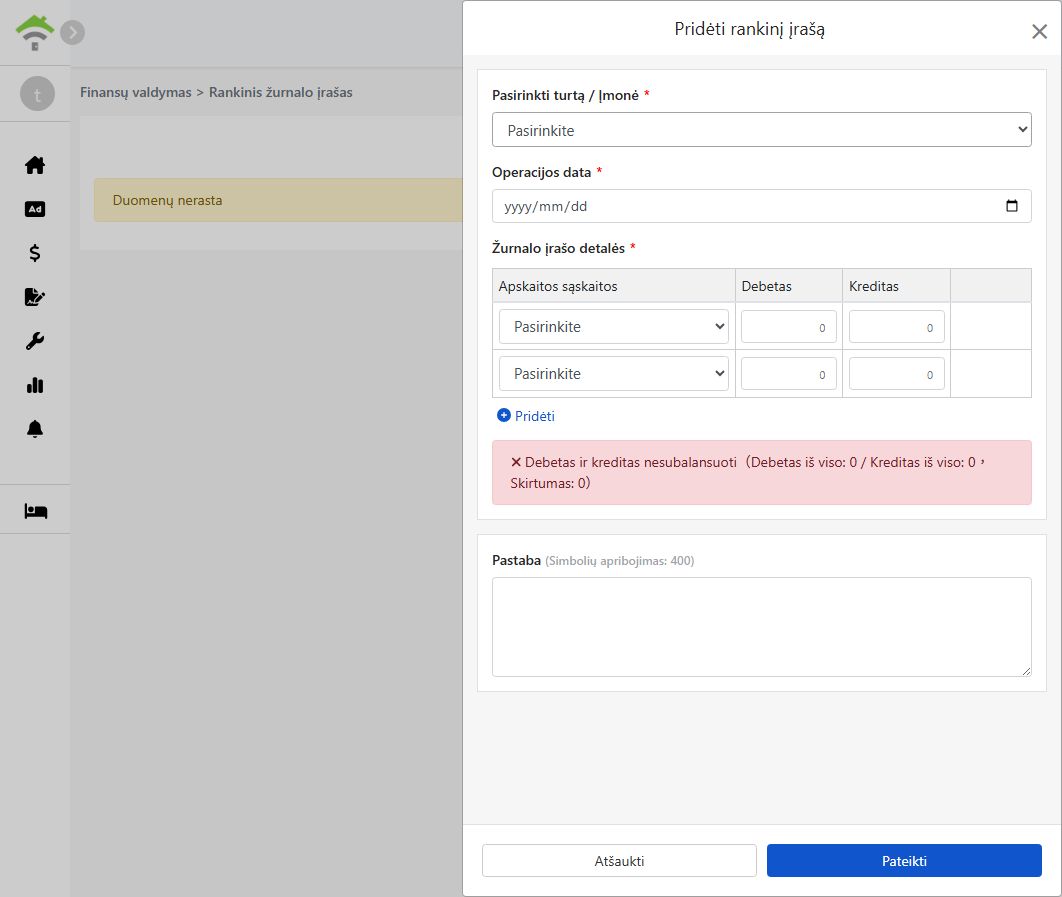
Task: Focus first row Kreditas field
Action: pyautogui.click(x=896, y=327)
